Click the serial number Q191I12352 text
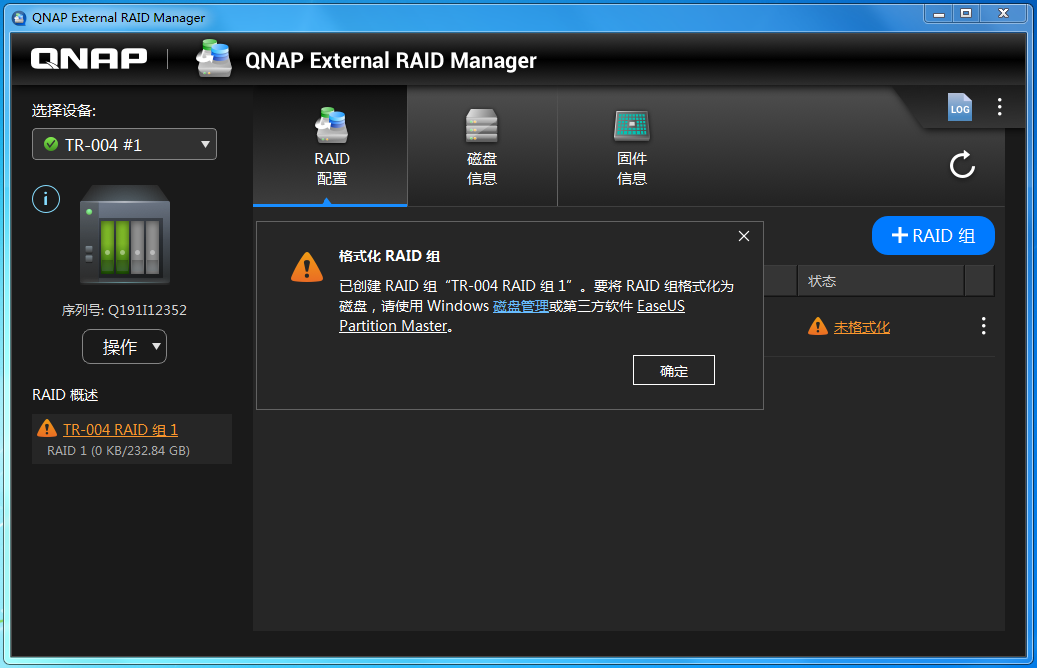The width and height of the screenshot is (1037, 668). tap(147, 310)
